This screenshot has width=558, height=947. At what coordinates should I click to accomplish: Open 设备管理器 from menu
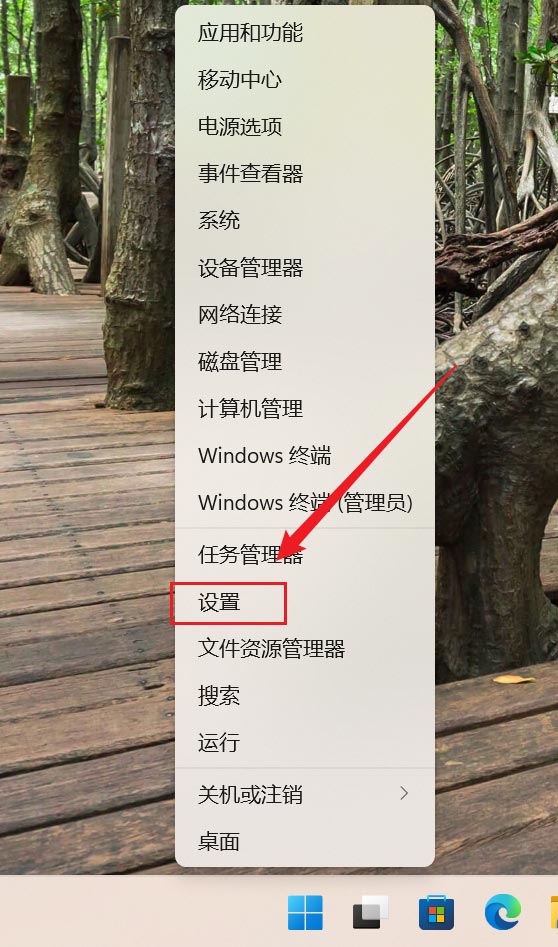tap(305, 268)
